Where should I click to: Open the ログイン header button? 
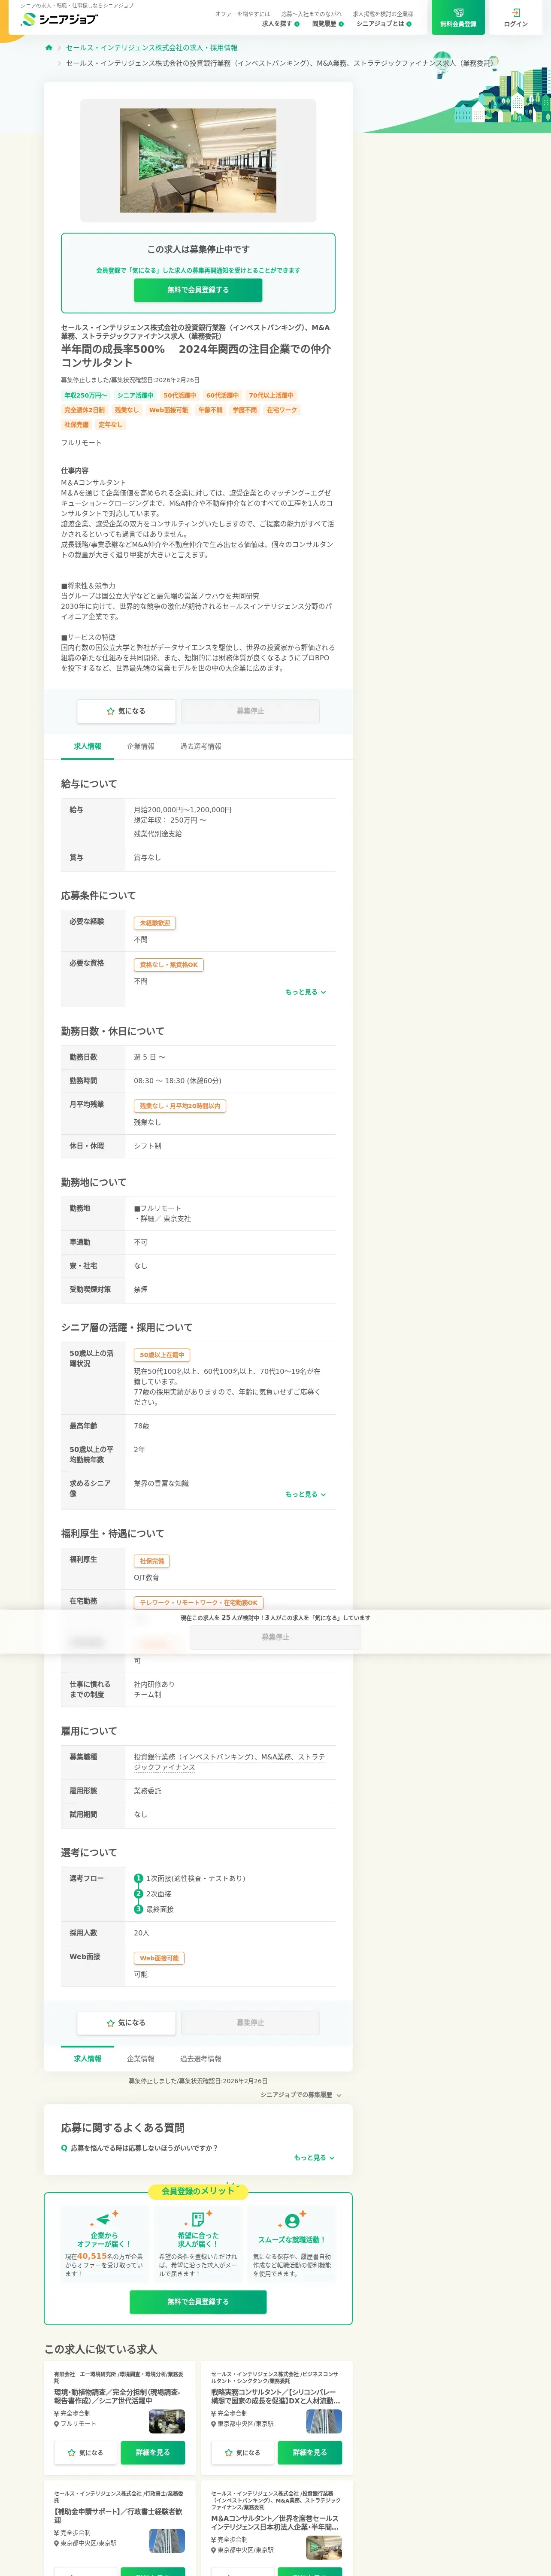tap(516, 17)
